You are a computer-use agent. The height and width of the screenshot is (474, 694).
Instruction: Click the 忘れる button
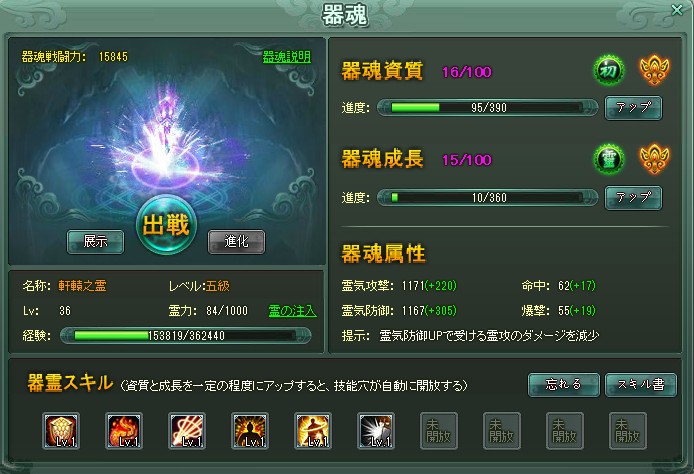(564, 385)
